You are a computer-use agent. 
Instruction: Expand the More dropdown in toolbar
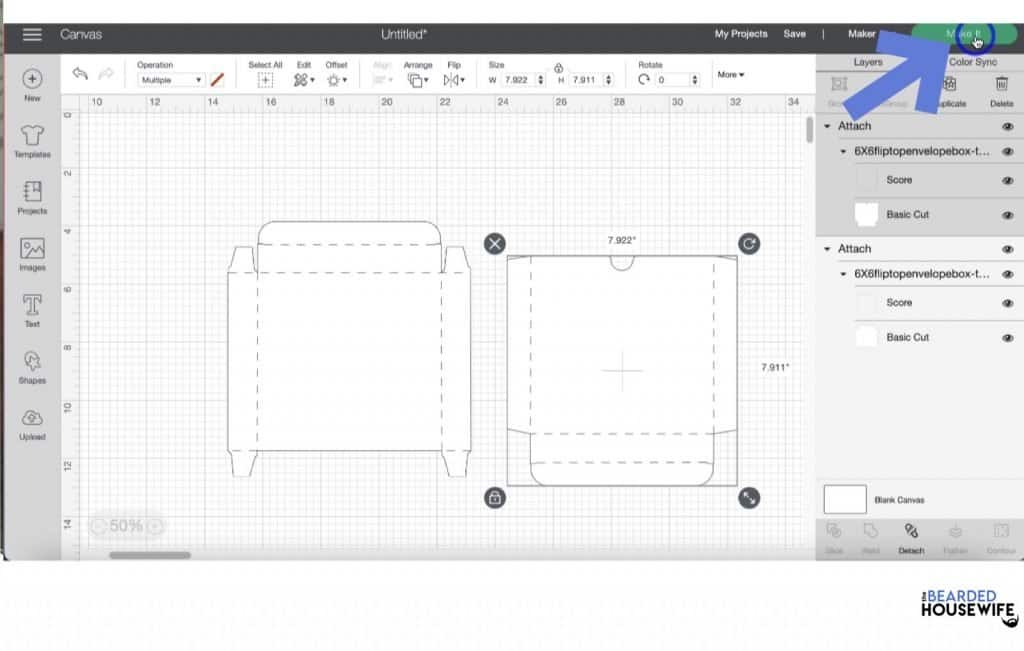coord(730,74)
